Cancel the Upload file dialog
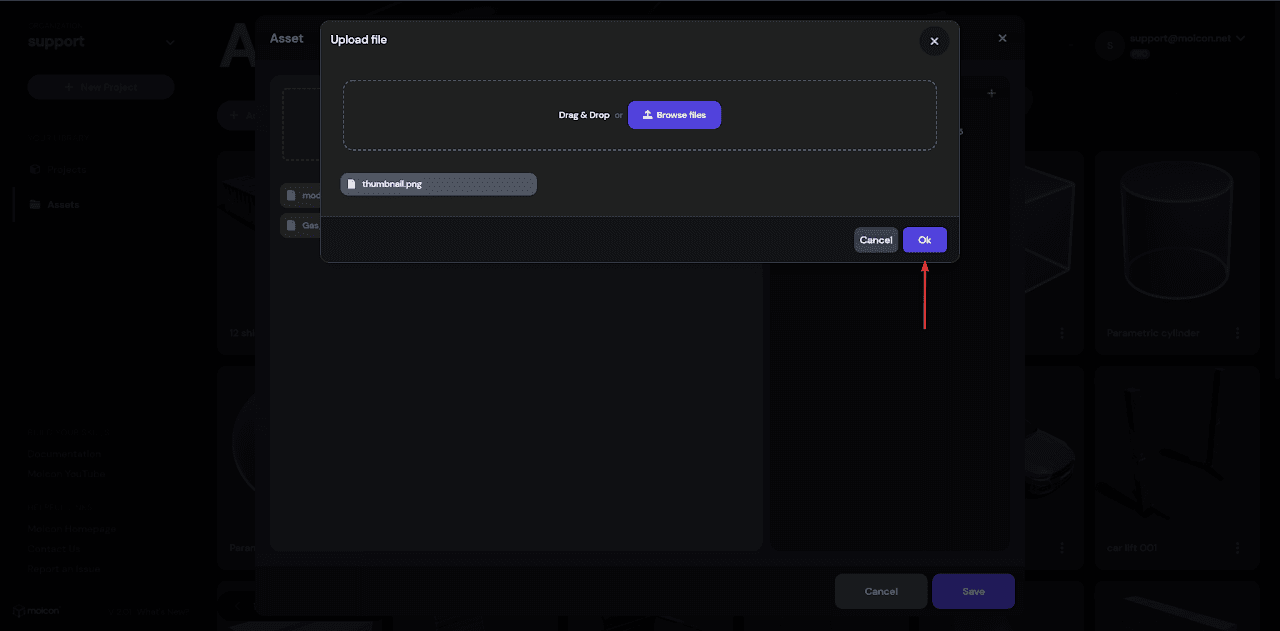 coord(875,240)
